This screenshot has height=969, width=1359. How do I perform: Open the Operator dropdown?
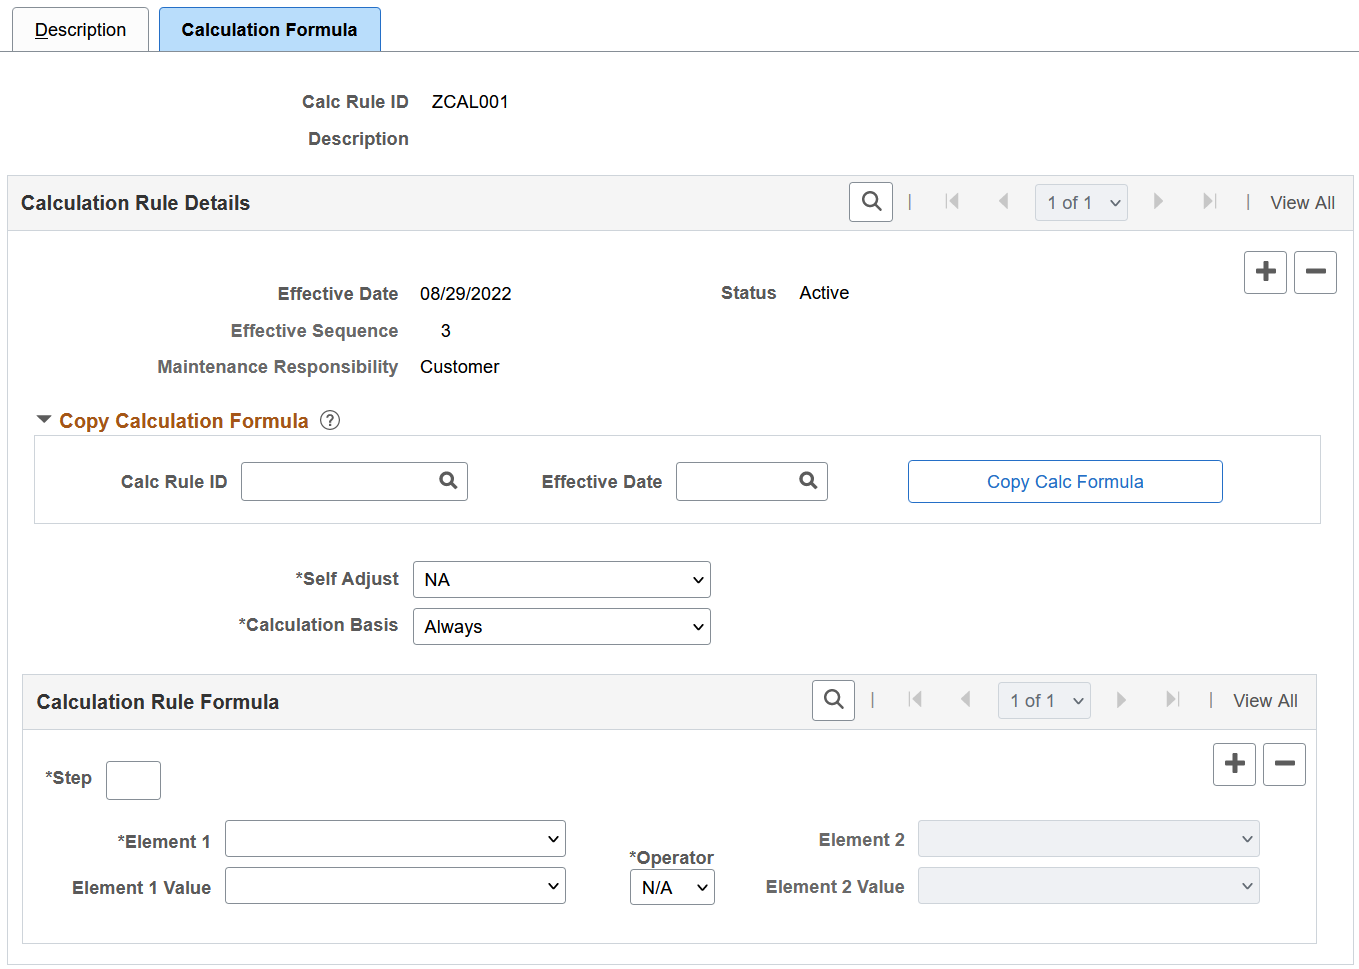pos(672,887)
